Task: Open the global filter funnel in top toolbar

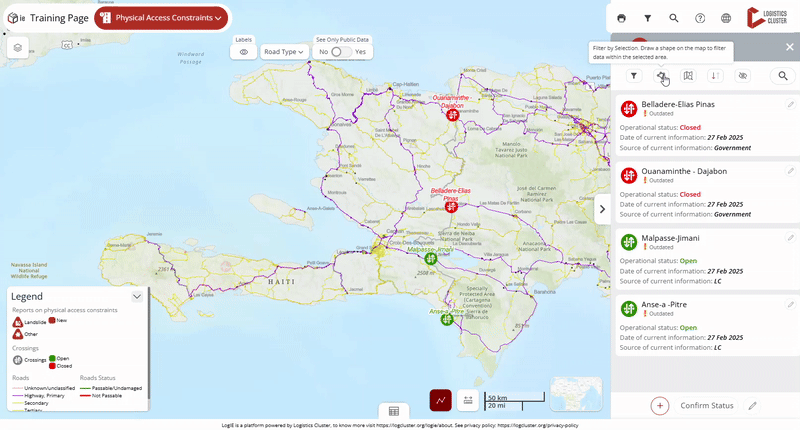Action: point(647,18)
